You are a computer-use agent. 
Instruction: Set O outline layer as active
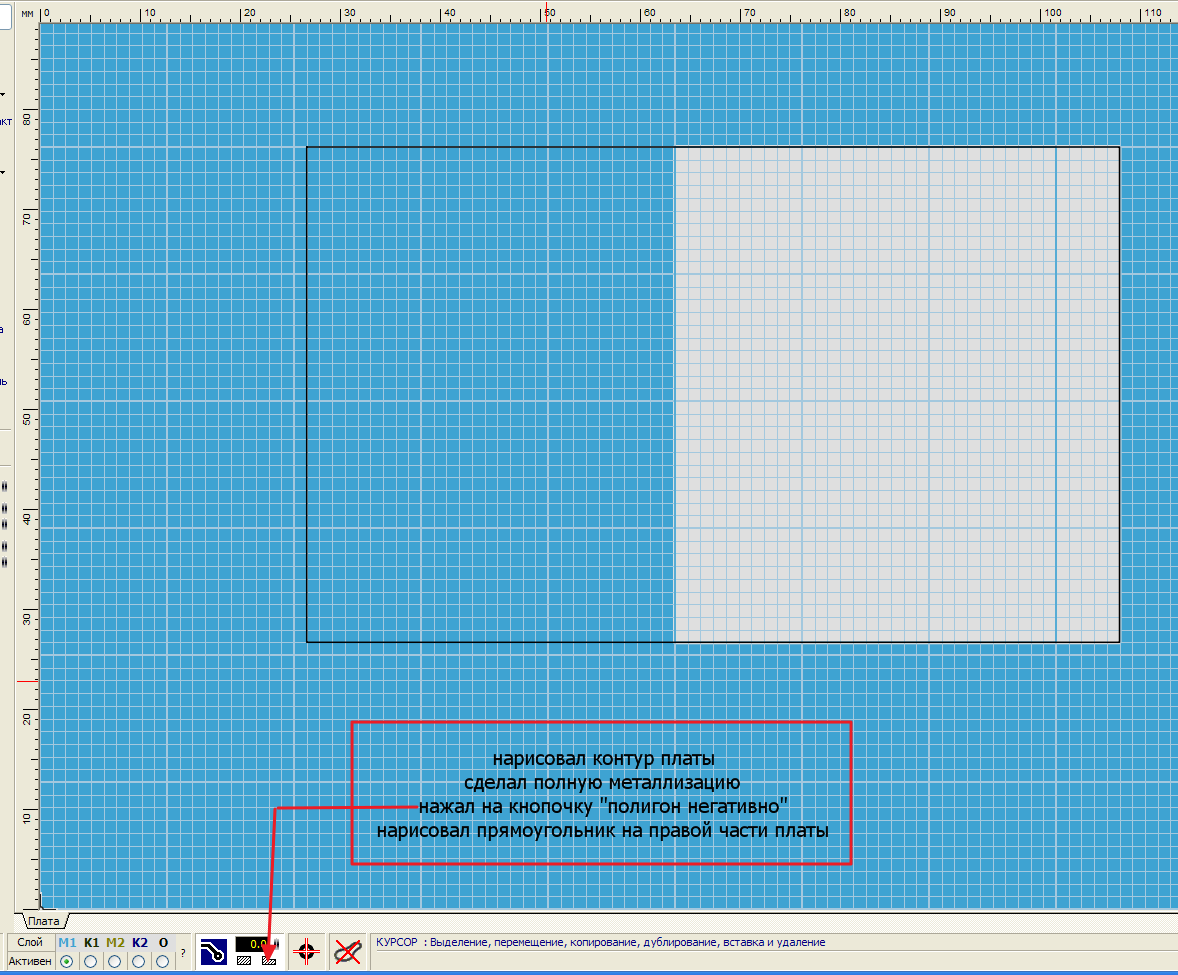(163, 961)
